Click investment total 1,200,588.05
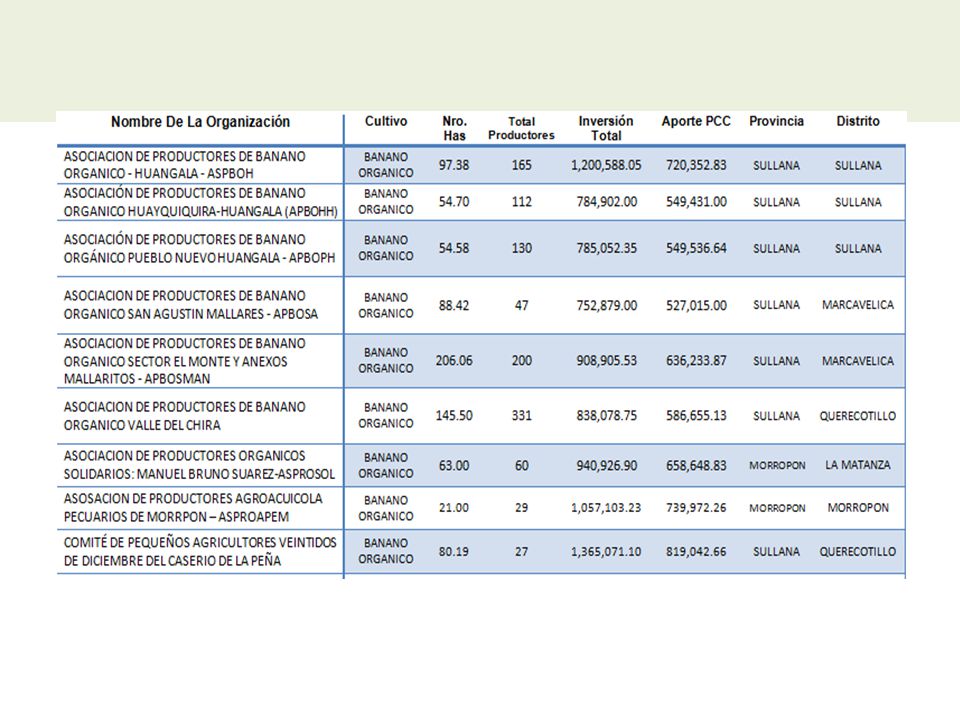This screenshot has height=720, width=960. 606,165
